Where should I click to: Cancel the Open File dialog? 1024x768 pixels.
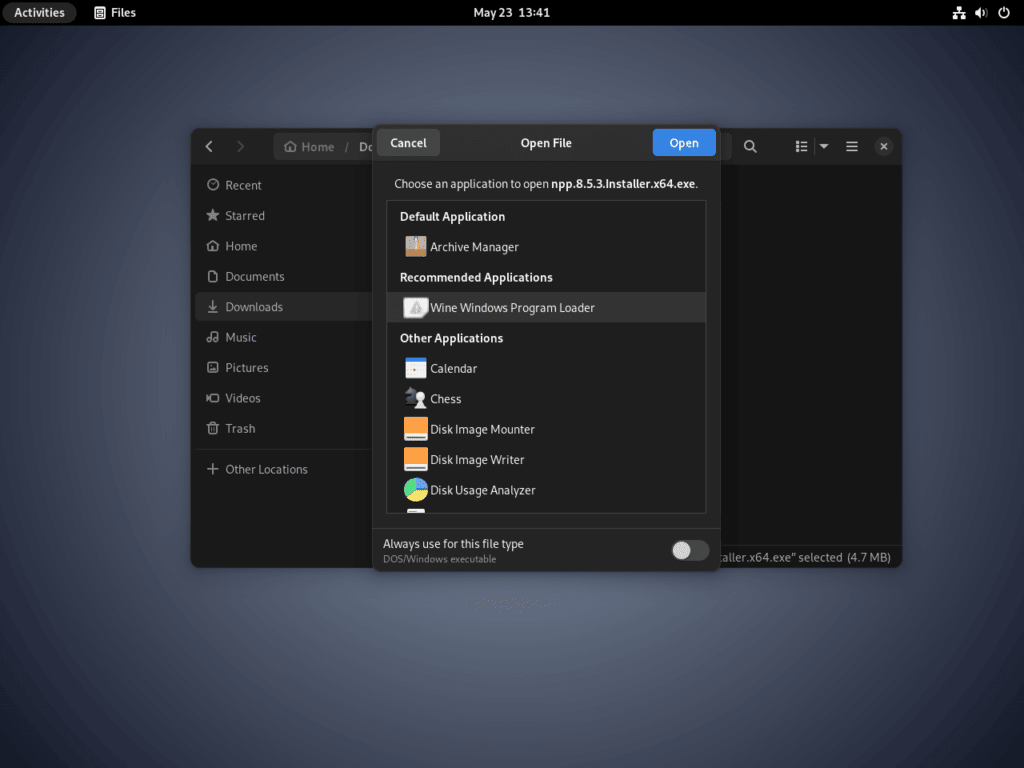[x=408, y=142]
